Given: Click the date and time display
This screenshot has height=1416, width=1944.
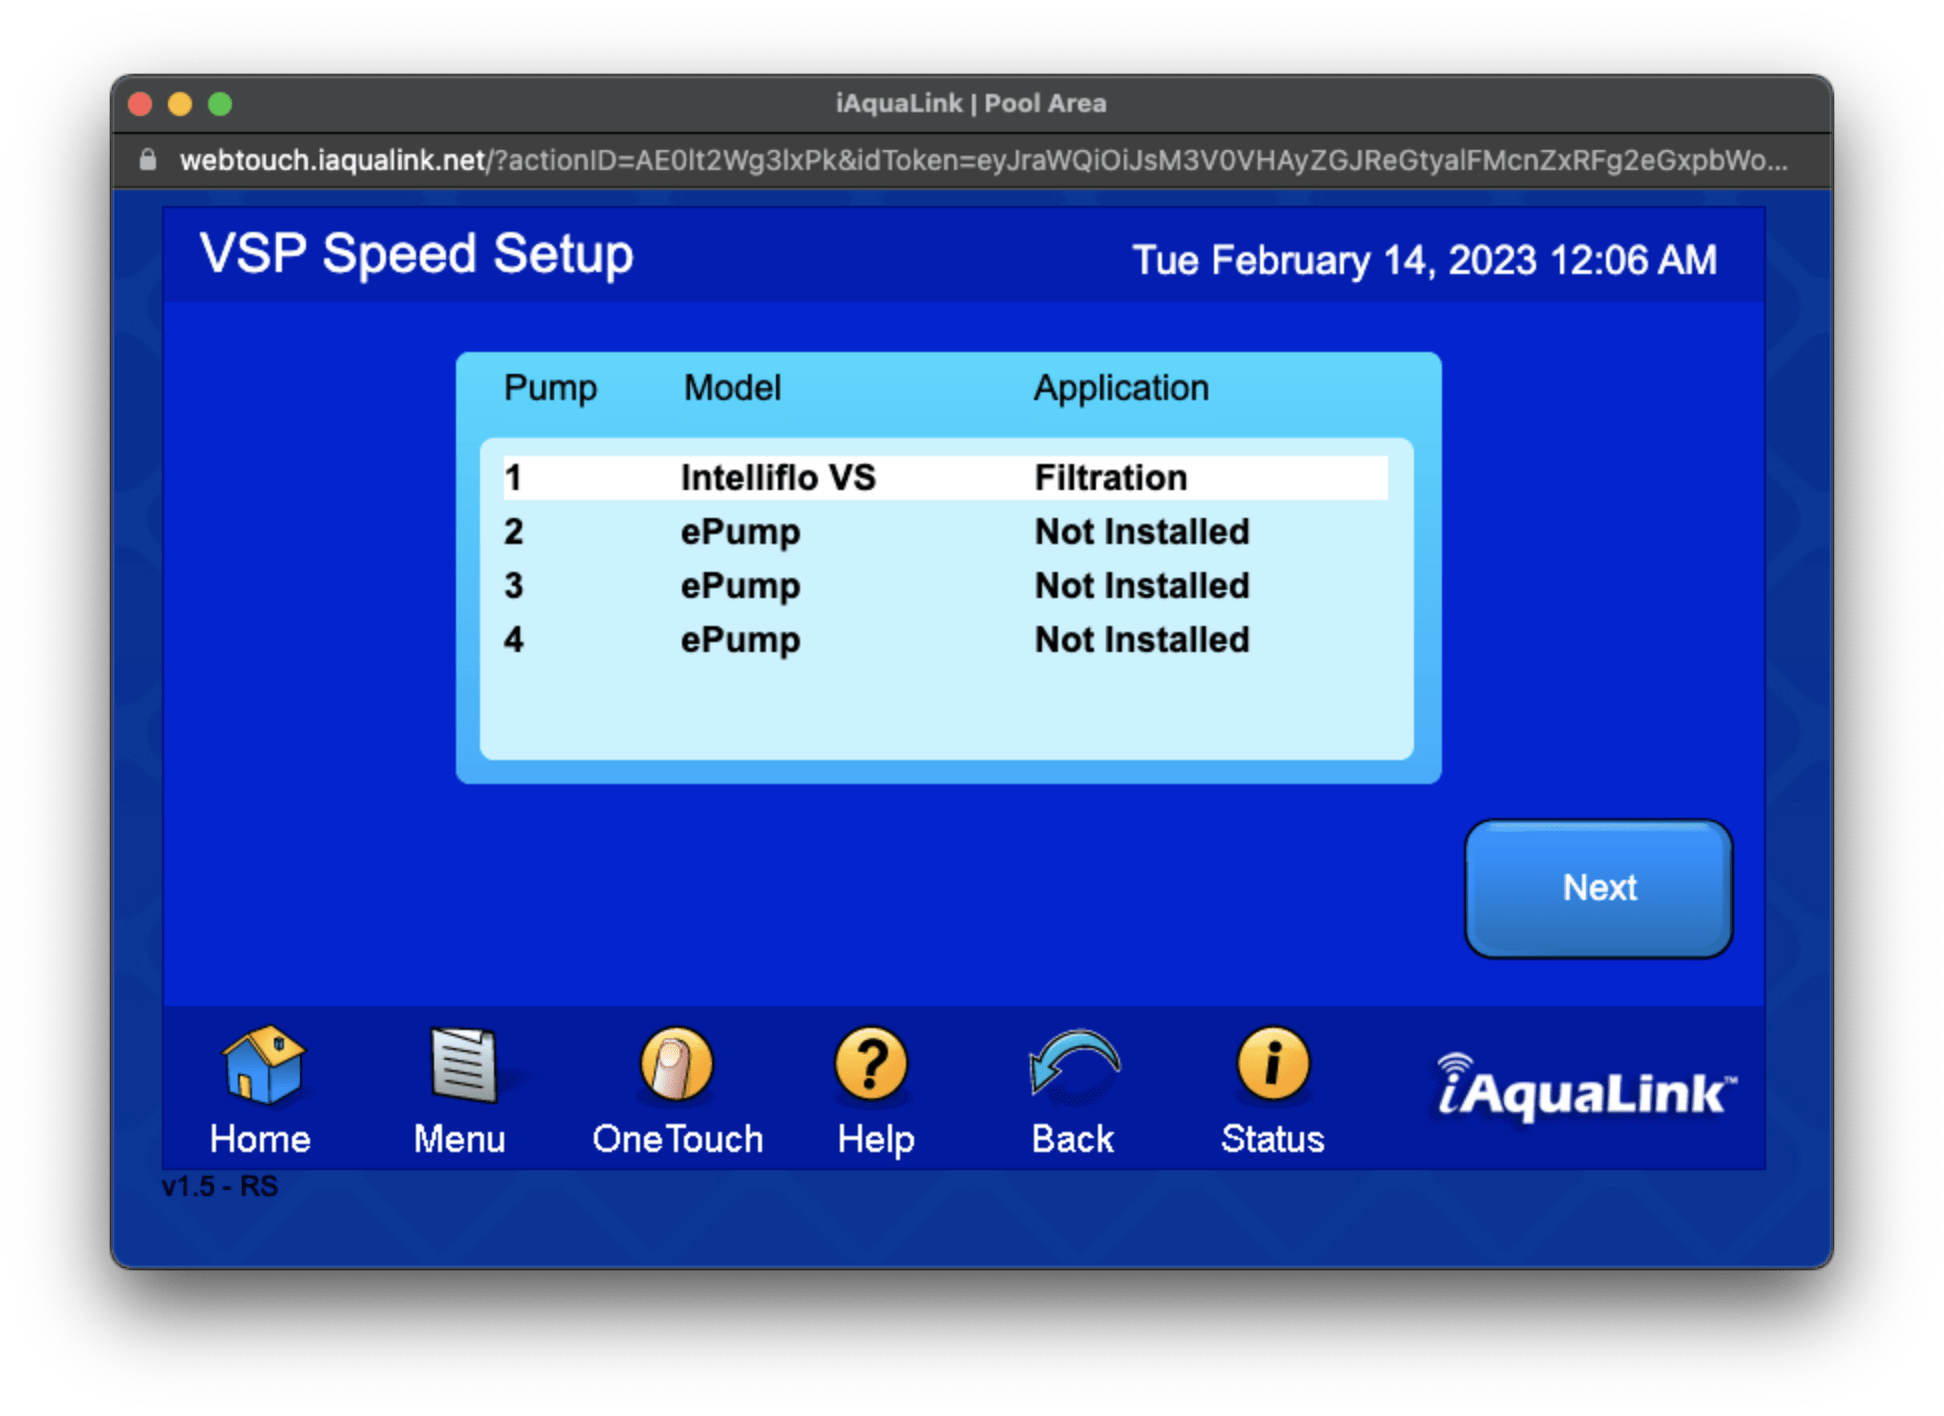Looking at the screenshot, I should point(1424,260).
